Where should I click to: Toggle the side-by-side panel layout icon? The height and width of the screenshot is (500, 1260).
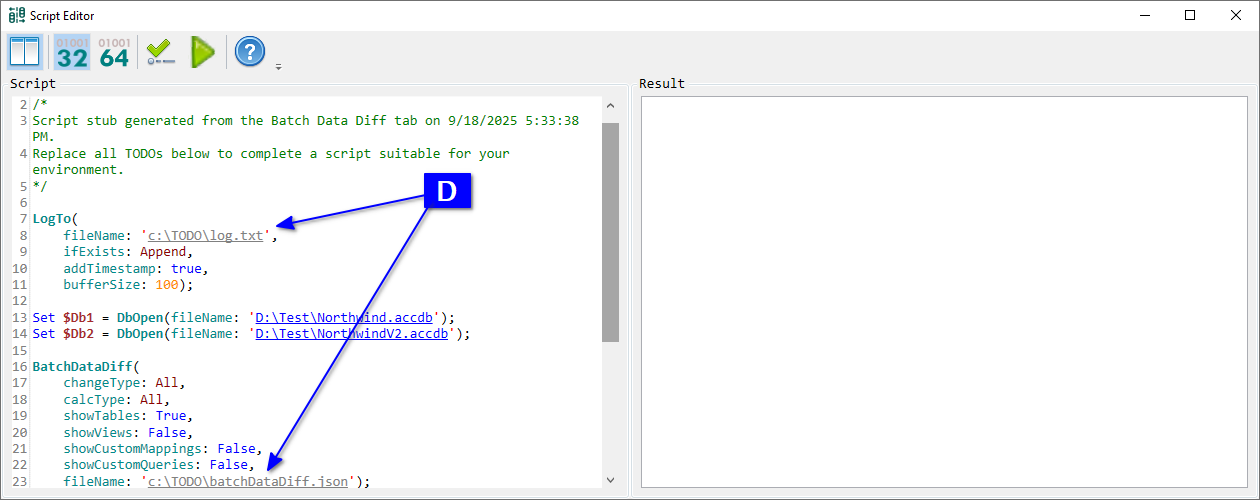click(x=24, y=52)
